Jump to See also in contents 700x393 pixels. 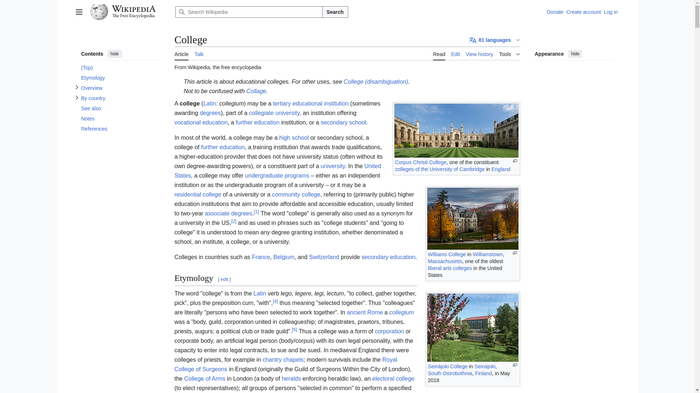(x=91, y=109)
